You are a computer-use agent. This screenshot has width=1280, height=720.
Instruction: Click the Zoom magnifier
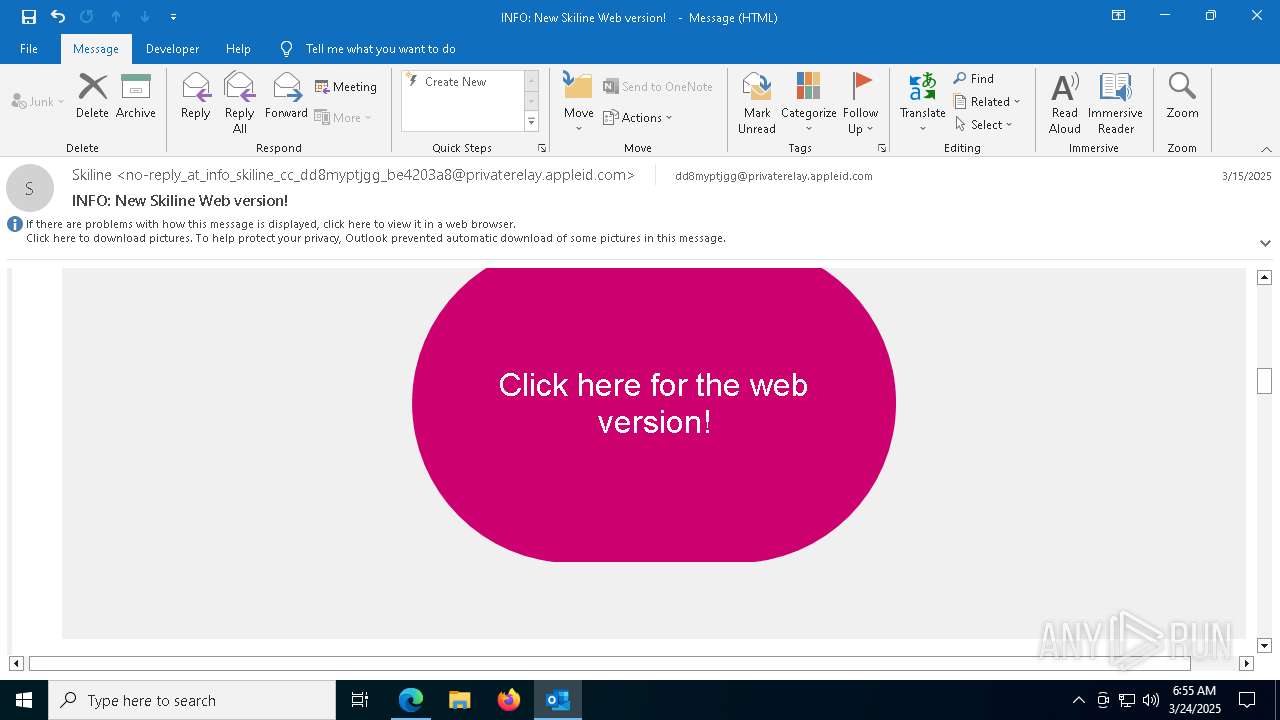pyautogui.click(x=1182, y=96)
